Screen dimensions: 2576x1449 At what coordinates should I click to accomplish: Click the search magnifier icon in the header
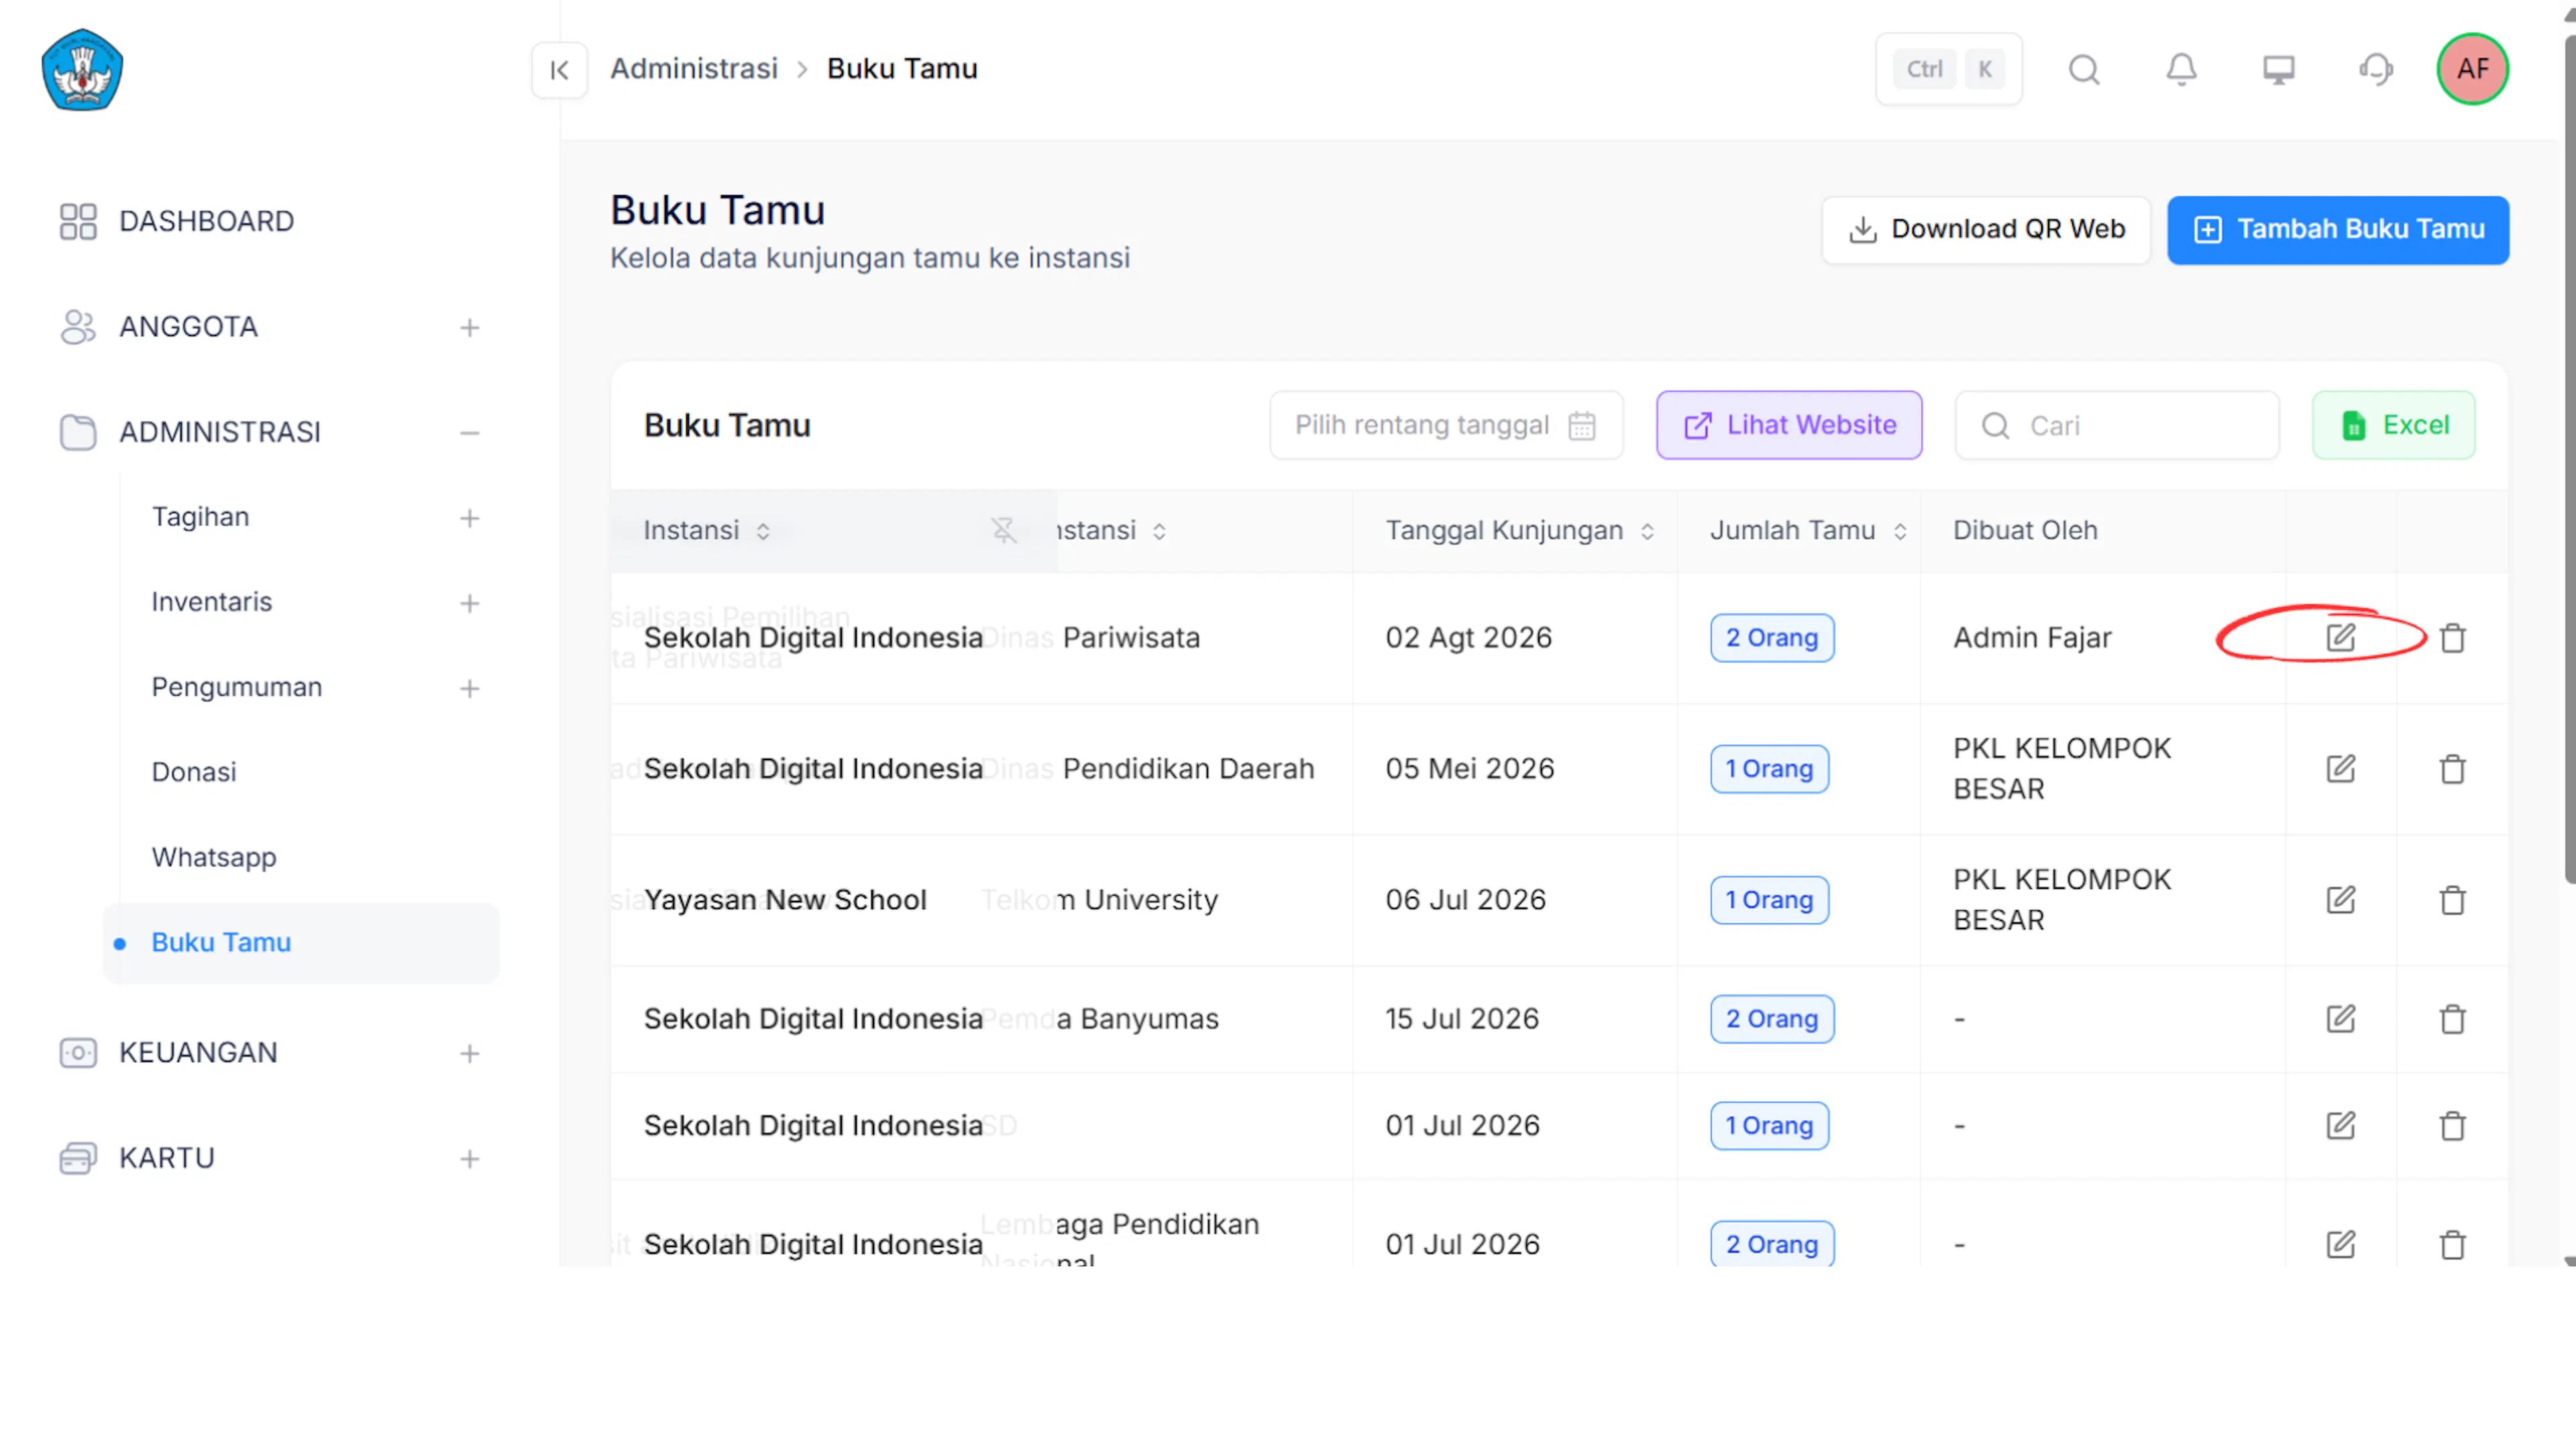(2084, 70)
